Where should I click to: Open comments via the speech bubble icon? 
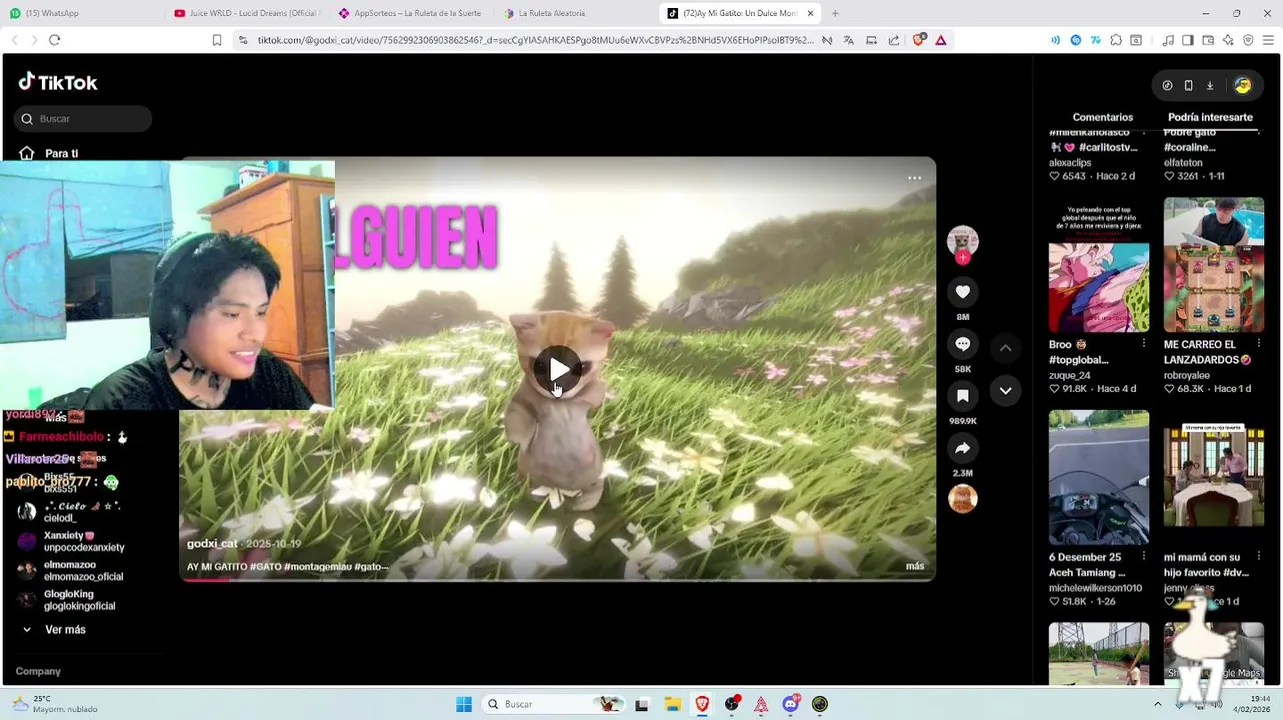click(x=963, y=344)
